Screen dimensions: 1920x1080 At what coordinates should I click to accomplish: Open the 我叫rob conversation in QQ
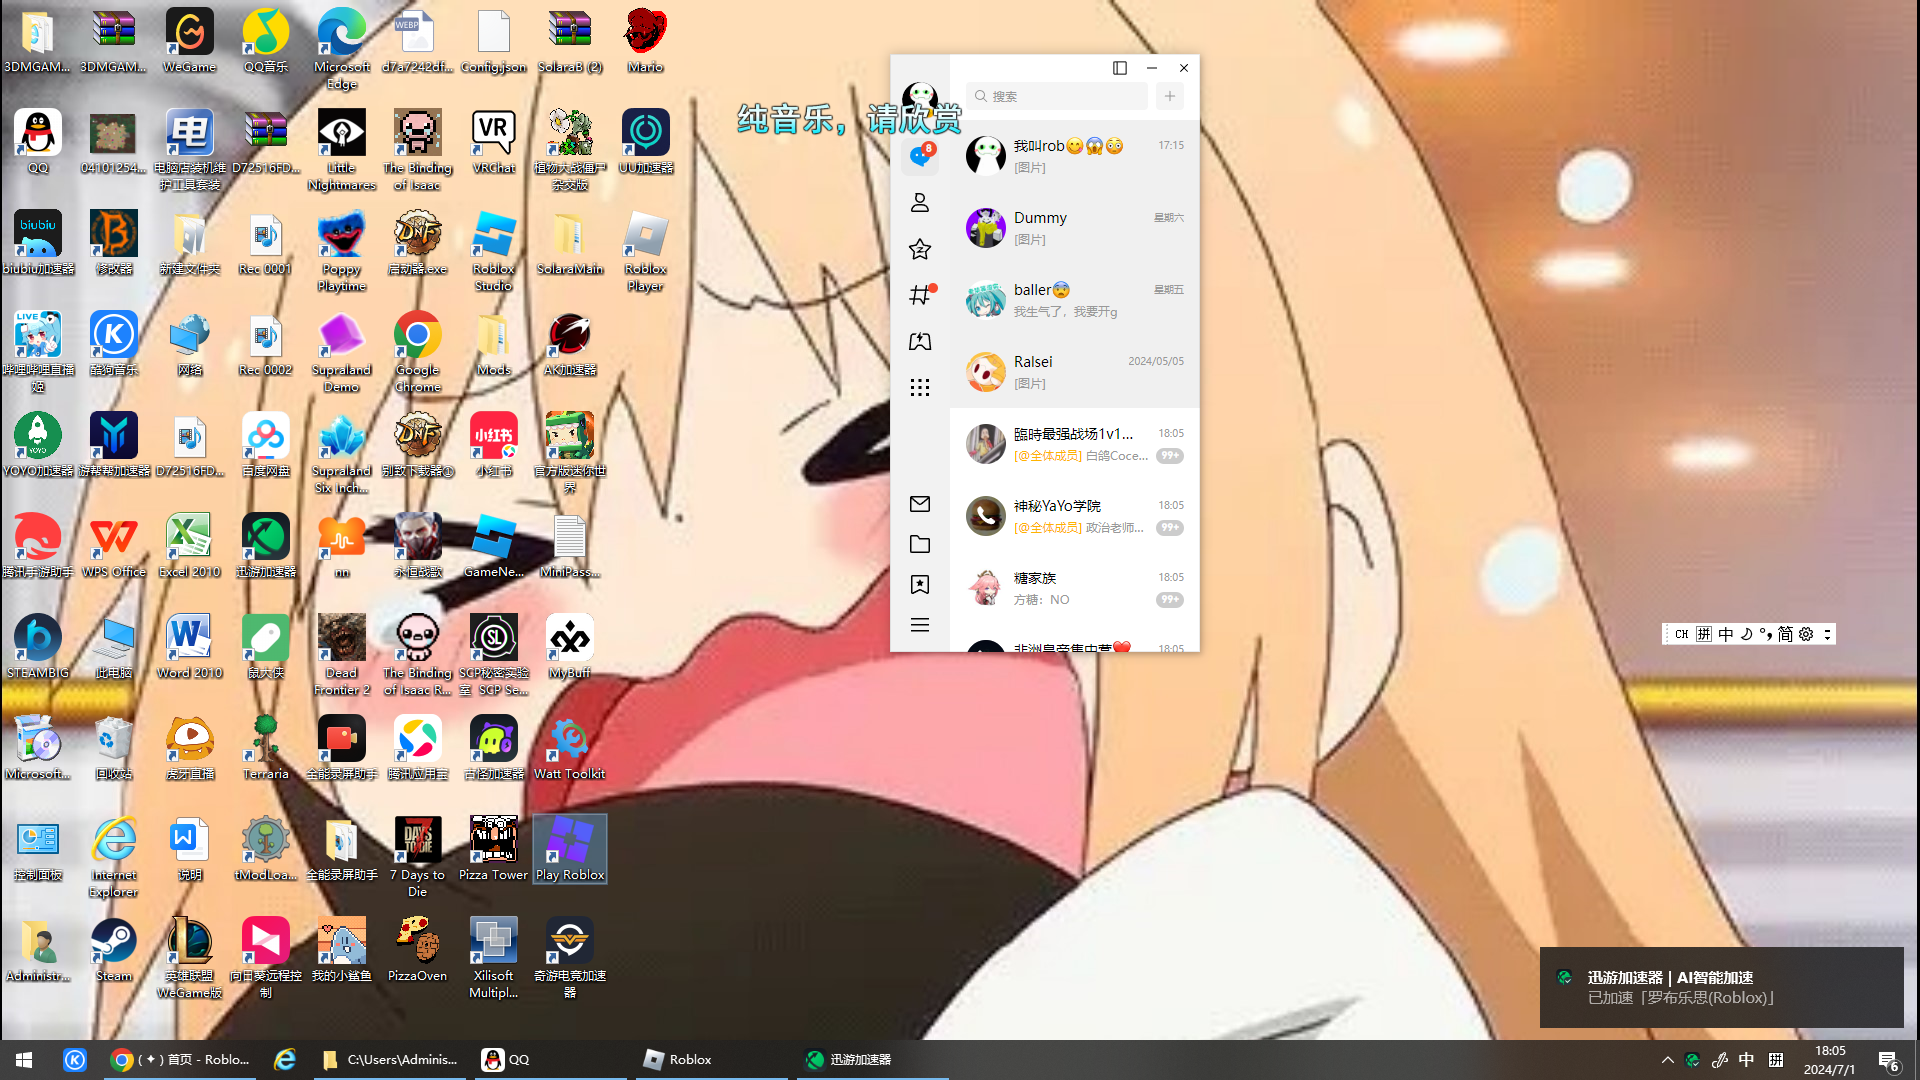pos(1075,156)
